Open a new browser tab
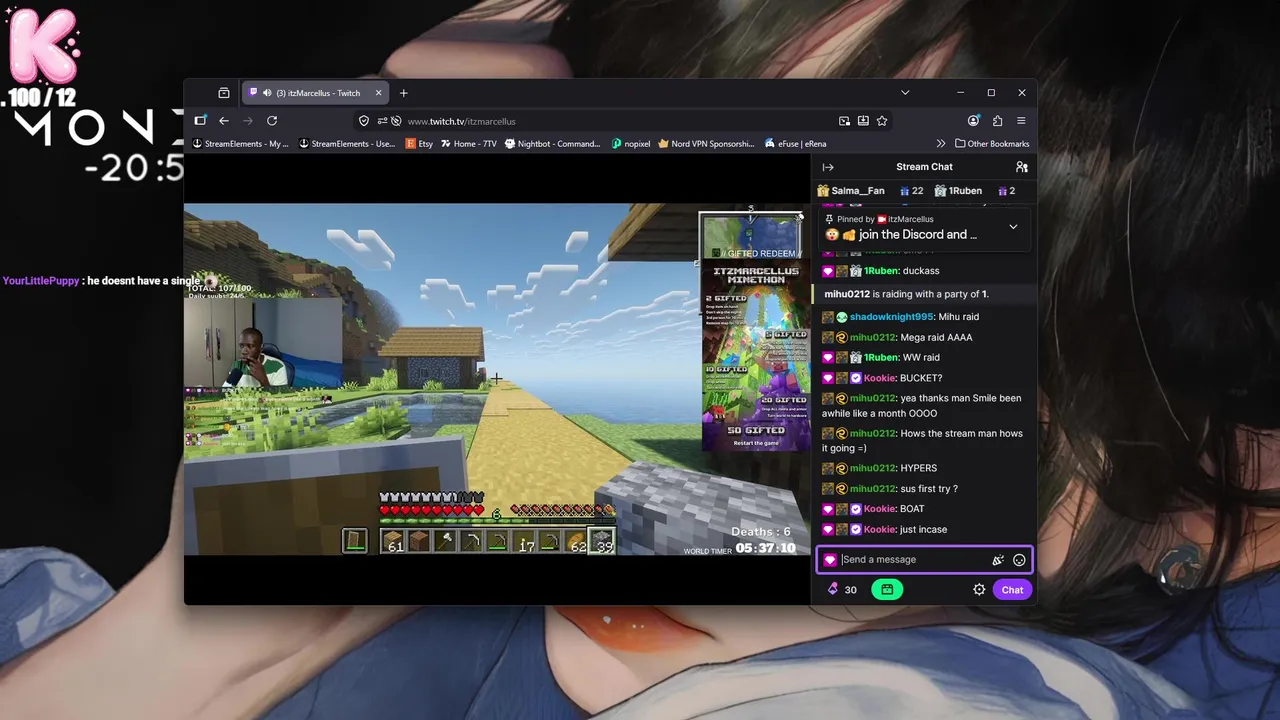This screenshot has width=1280, height=720. click(x=404, y=93)
